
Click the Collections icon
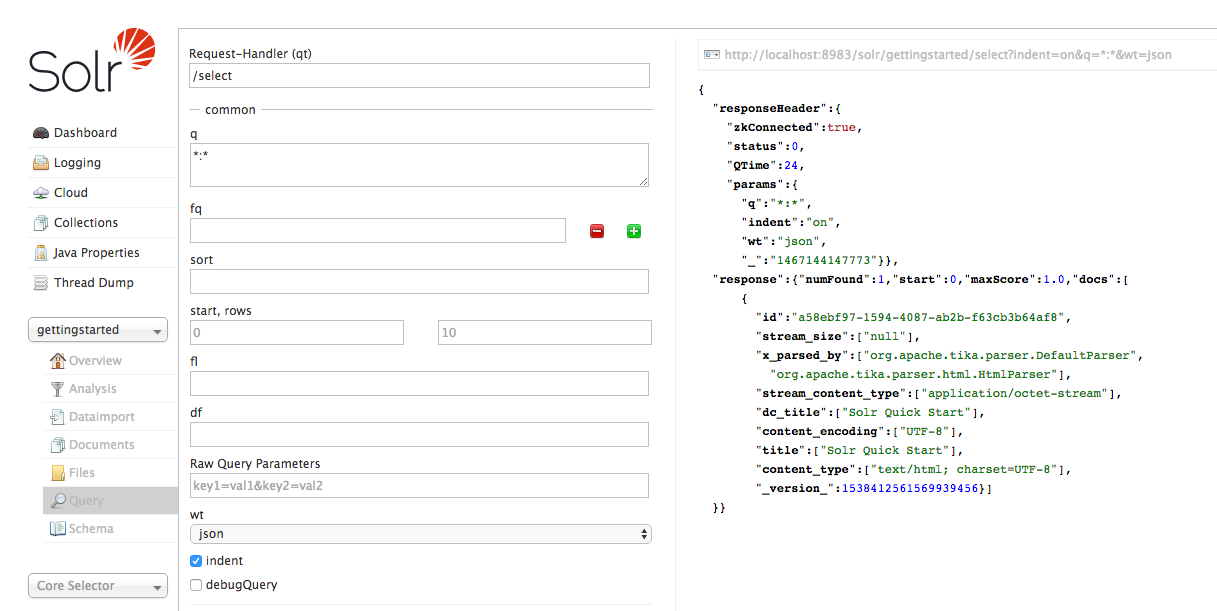tap(41, 223)
